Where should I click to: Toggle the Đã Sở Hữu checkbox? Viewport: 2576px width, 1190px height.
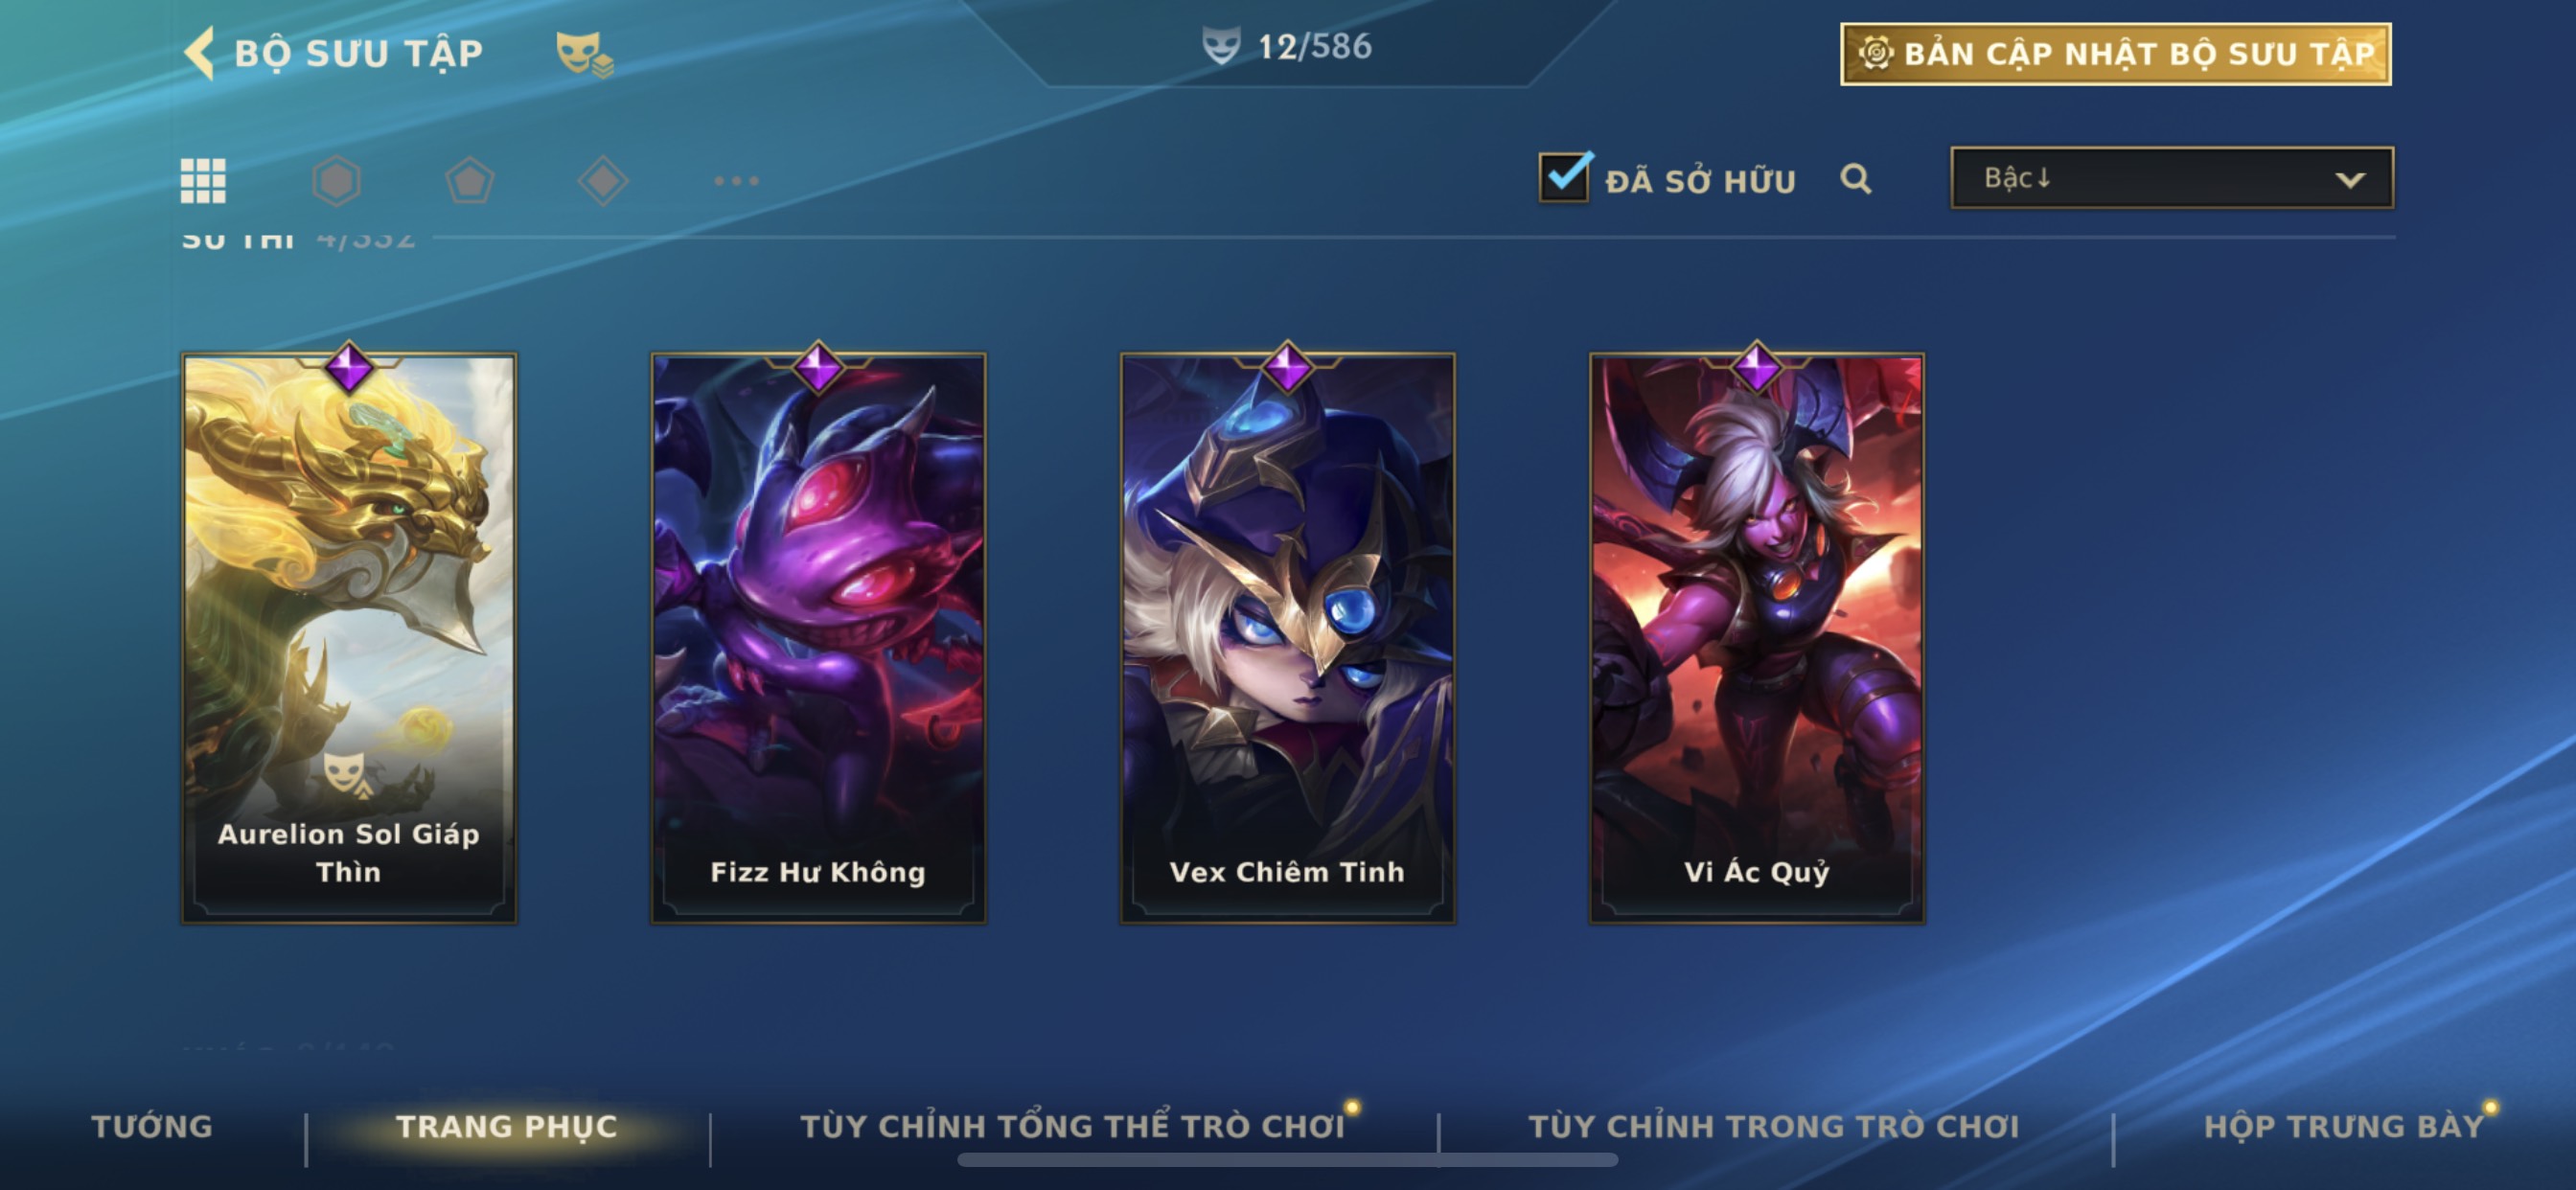pos(1564,178)
